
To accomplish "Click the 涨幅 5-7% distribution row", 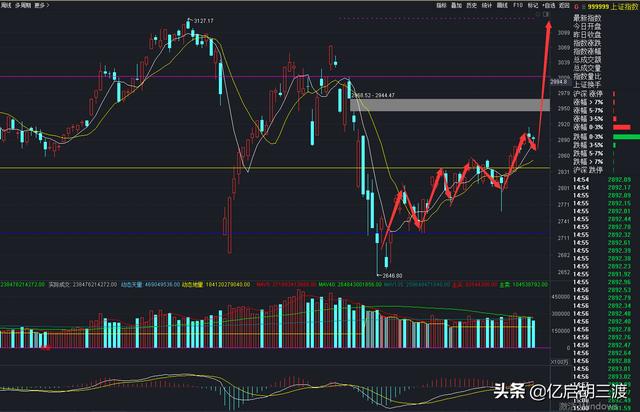I will (x=588, y=110).
